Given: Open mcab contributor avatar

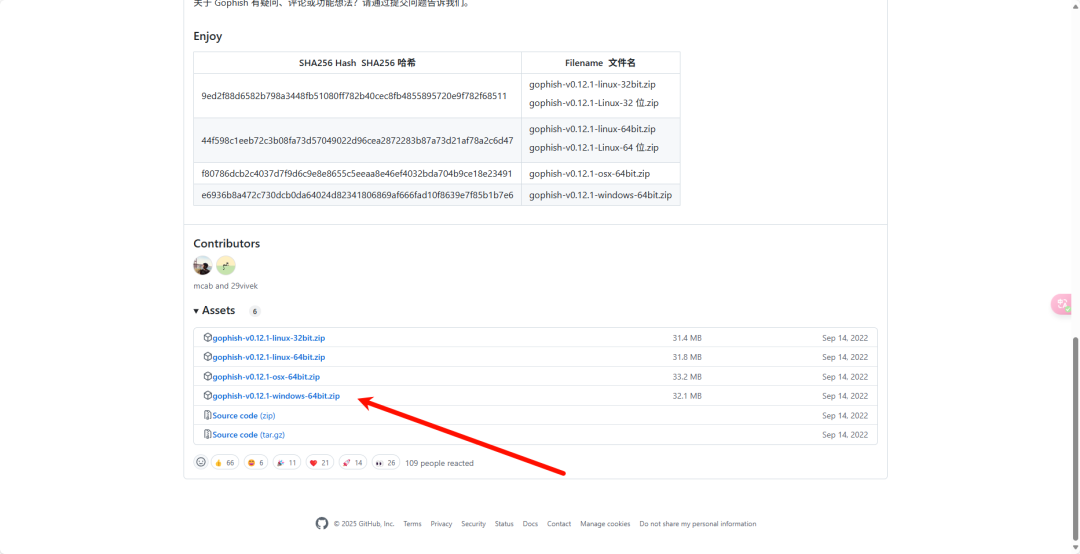Looking at the screenshot, I should point(202,265).
